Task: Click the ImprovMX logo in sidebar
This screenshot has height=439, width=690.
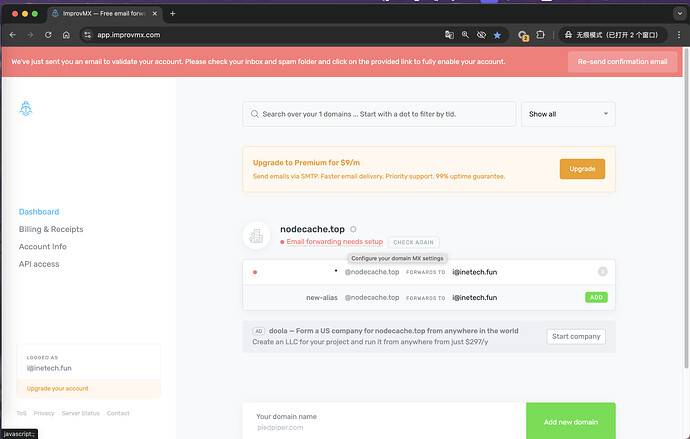Action: 27,111
